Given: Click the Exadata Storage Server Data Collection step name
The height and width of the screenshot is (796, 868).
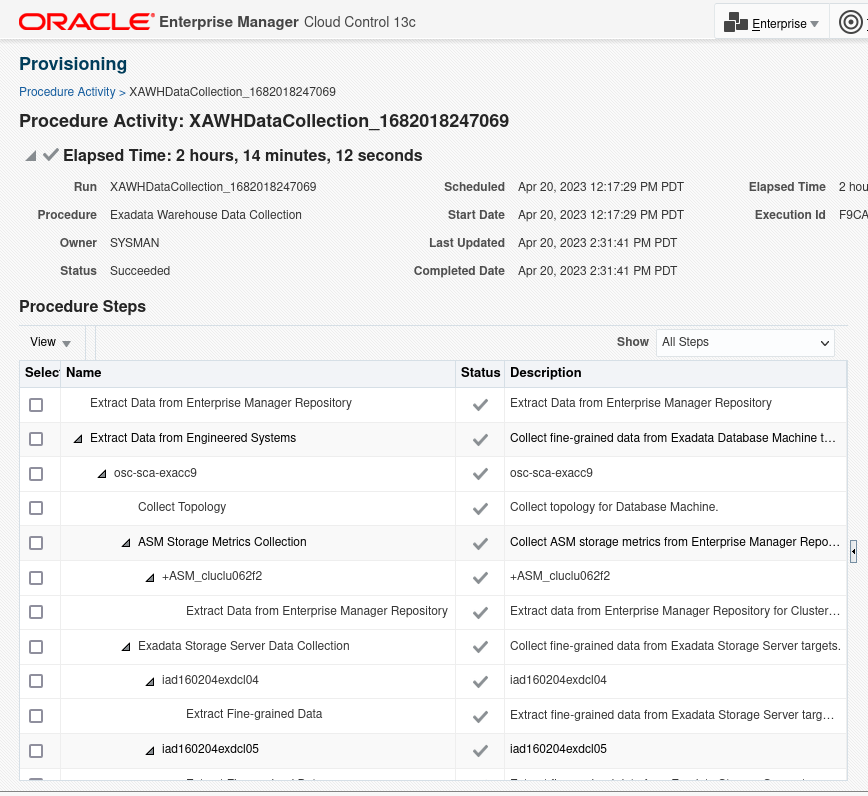Looking at the screenshot, I should [x=244, y=646].
